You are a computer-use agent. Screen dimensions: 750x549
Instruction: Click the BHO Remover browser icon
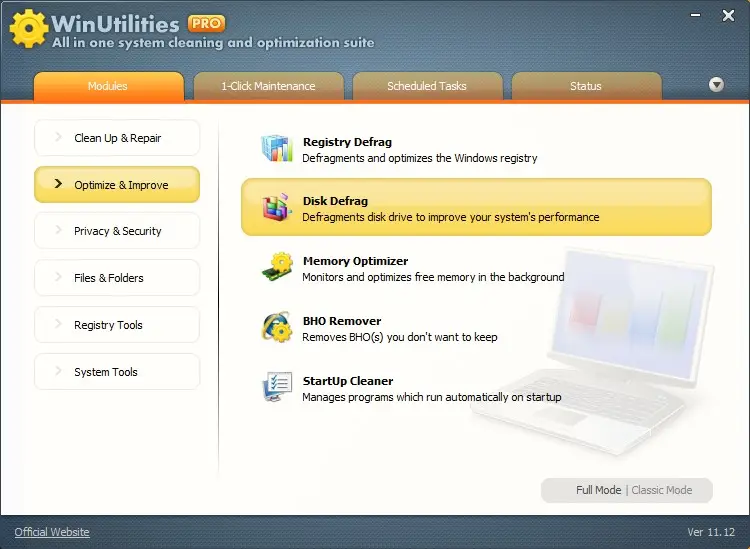click(277, 327)
